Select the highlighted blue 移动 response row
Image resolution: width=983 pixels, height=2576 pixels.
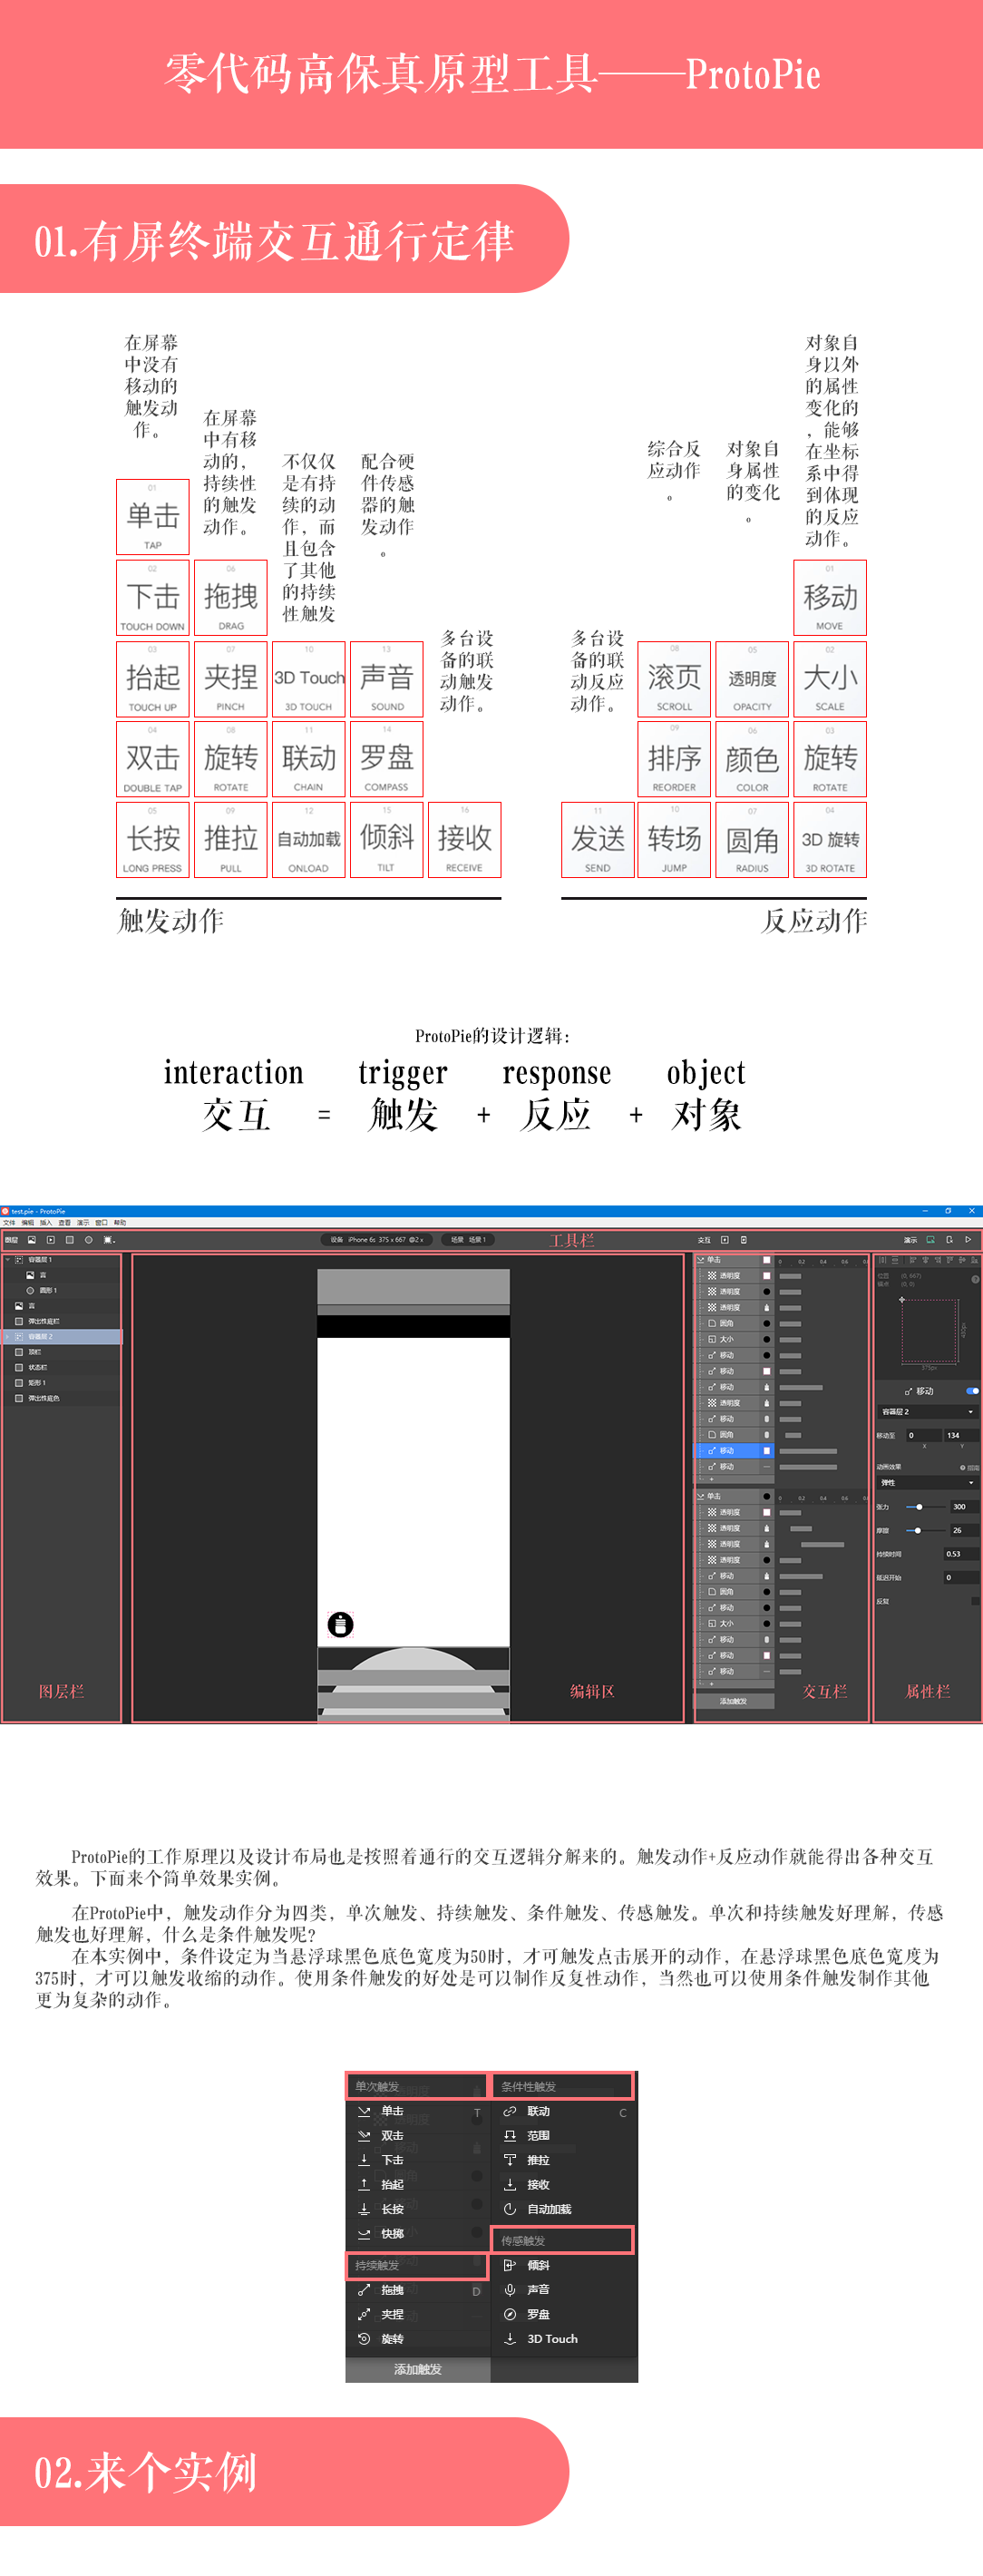pos(734,1450)
